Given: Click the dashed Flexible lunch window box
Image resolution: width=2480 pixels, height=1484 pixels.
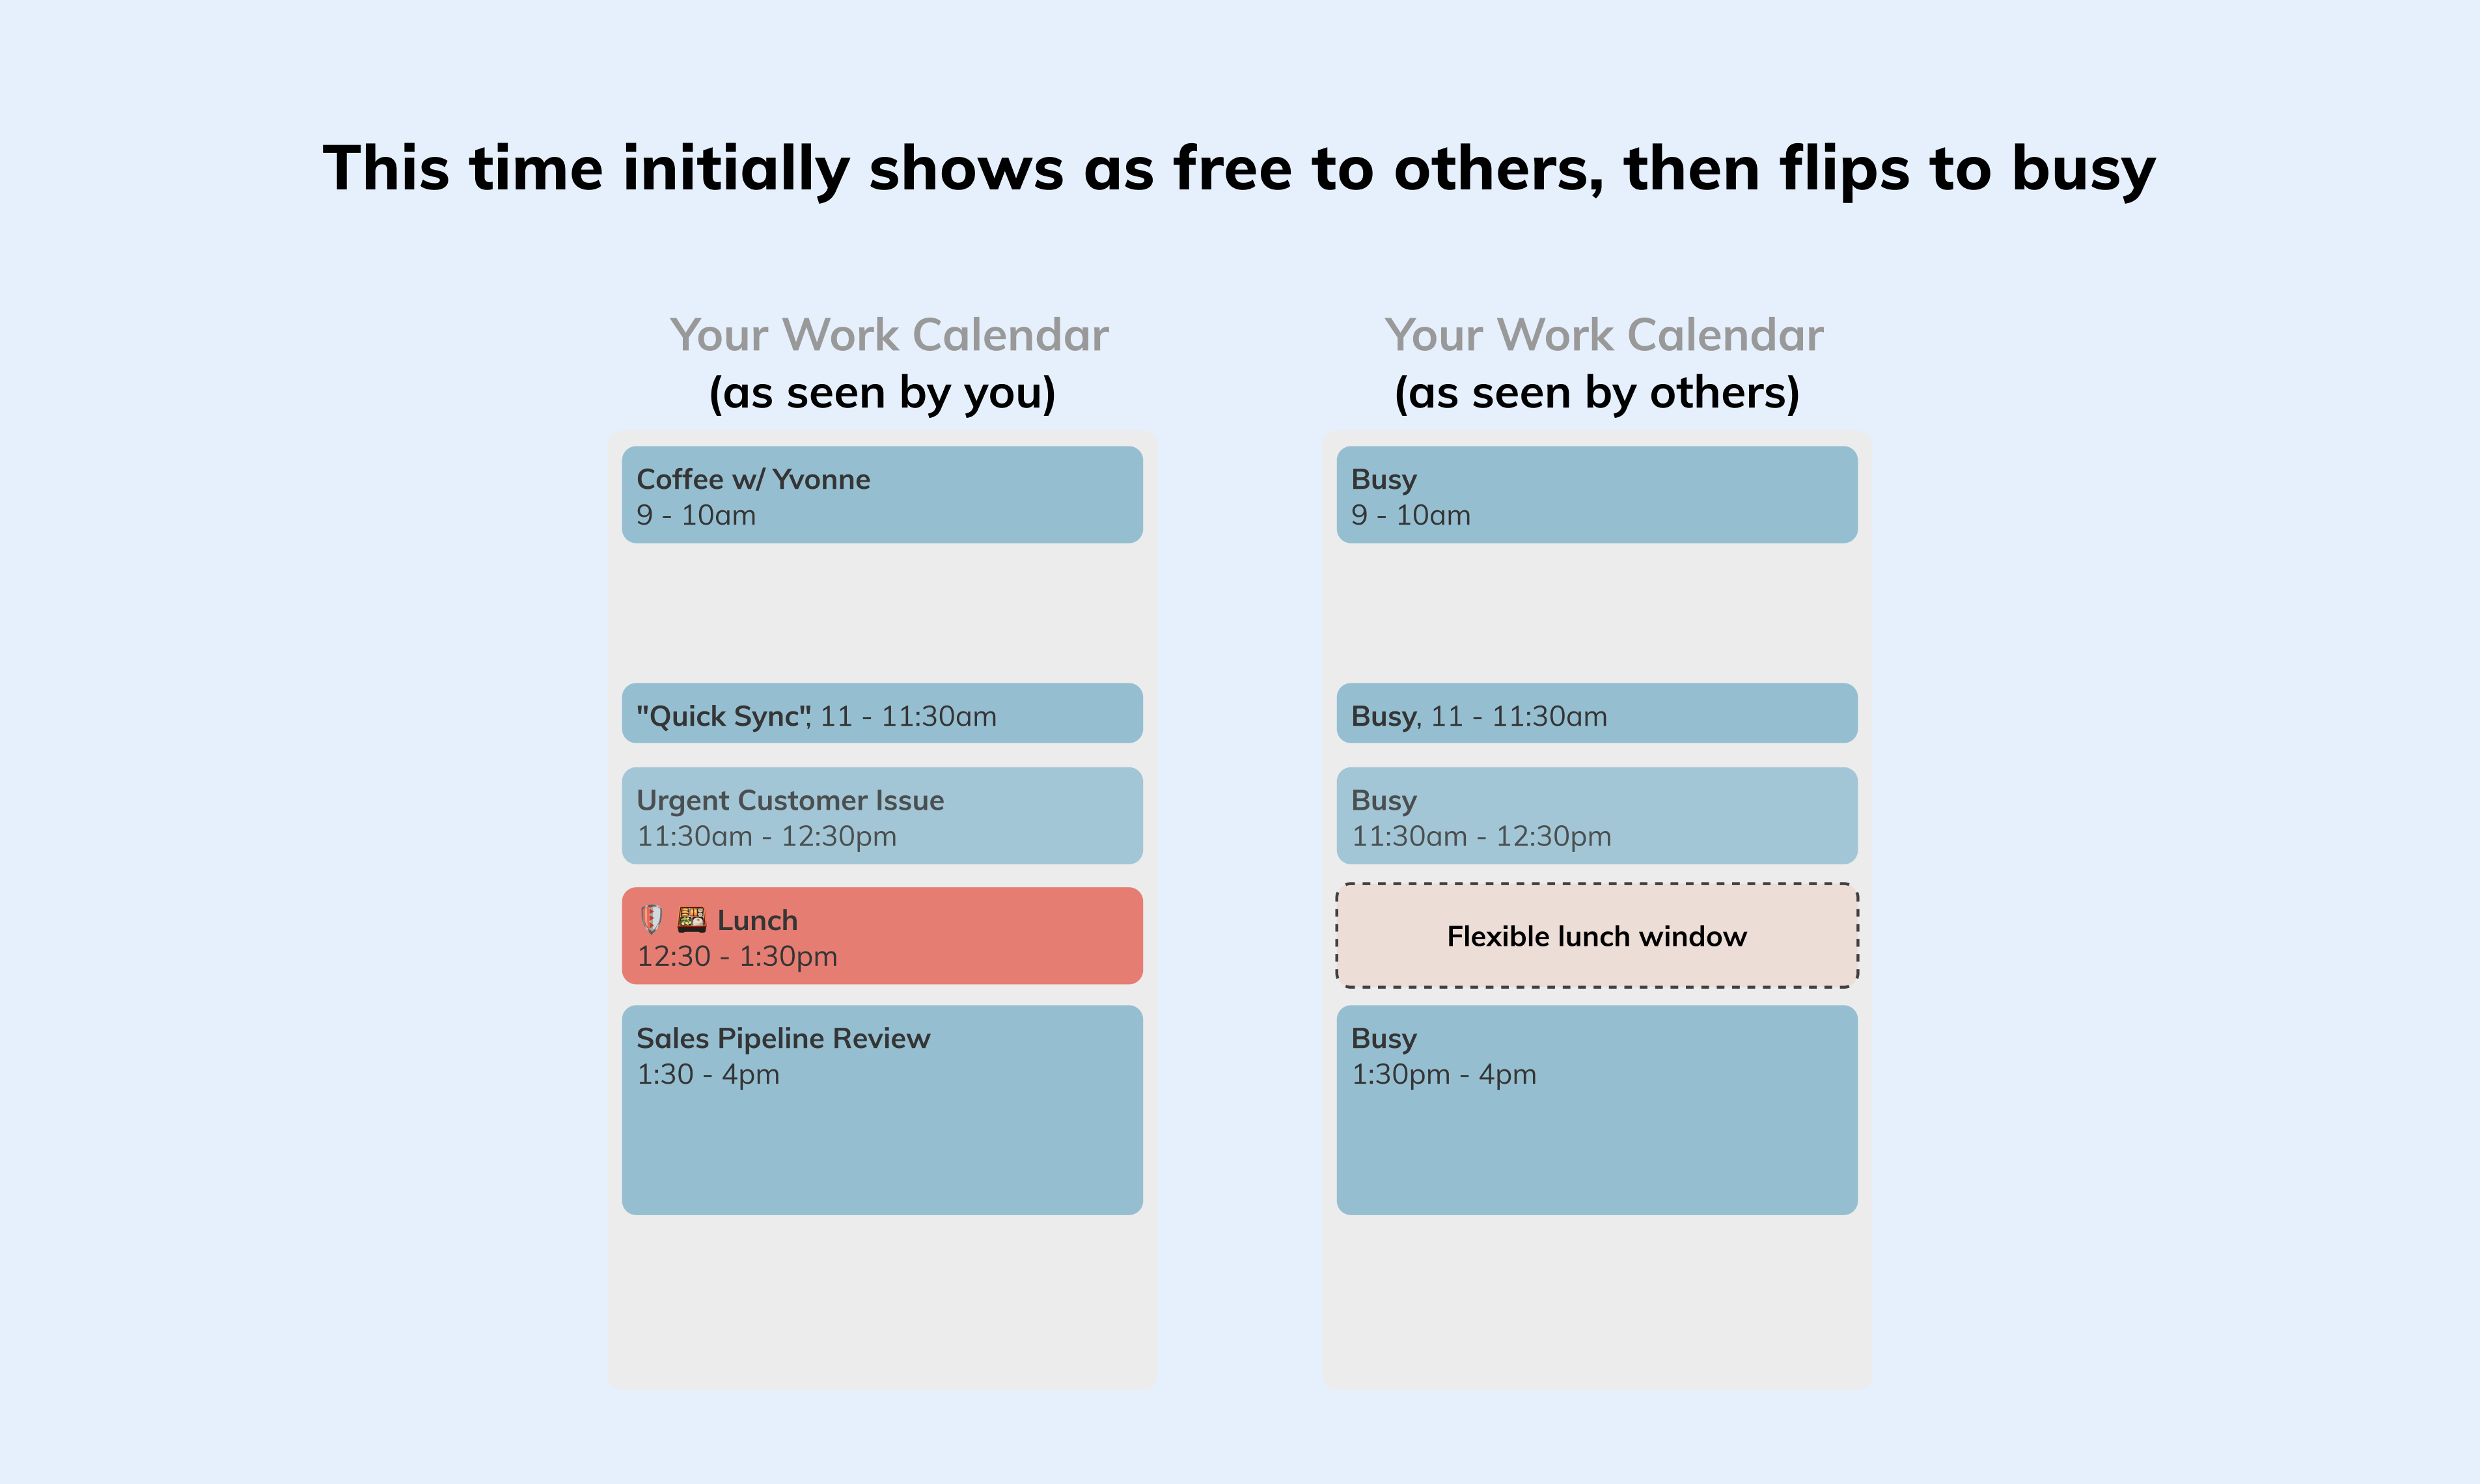Looking at the screenshot, I should point(1597,936).
